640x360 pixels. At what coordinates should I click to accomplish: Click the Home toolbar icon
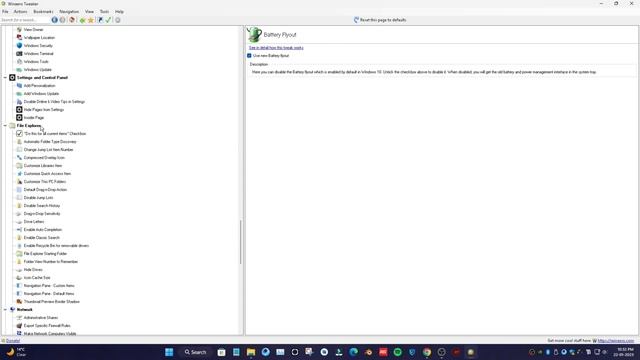click(x=72, y=20)
